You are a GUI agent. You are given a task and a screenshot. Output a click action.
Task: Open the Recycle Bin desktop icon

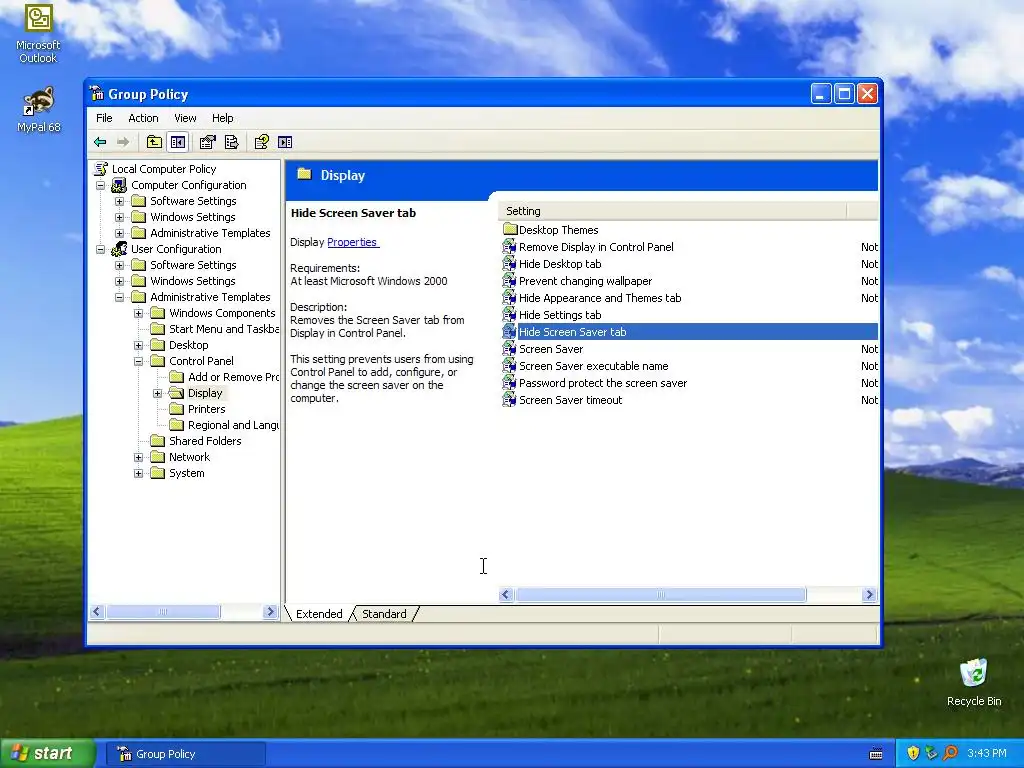pos(974,682)
